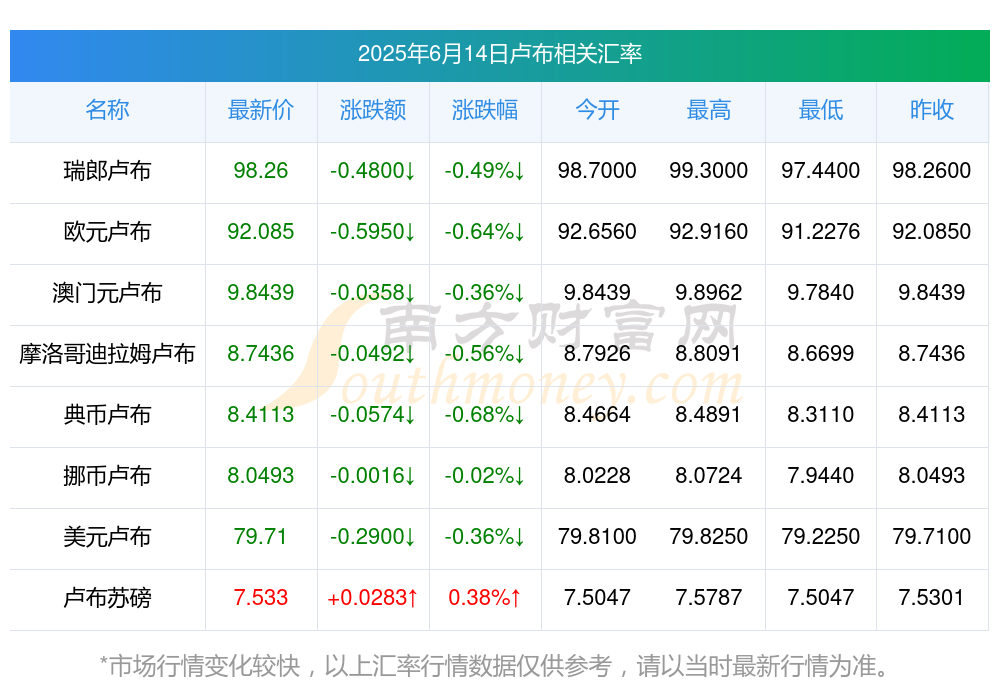
Task: Select latest price 9.8439 in green
Action: 261,292
